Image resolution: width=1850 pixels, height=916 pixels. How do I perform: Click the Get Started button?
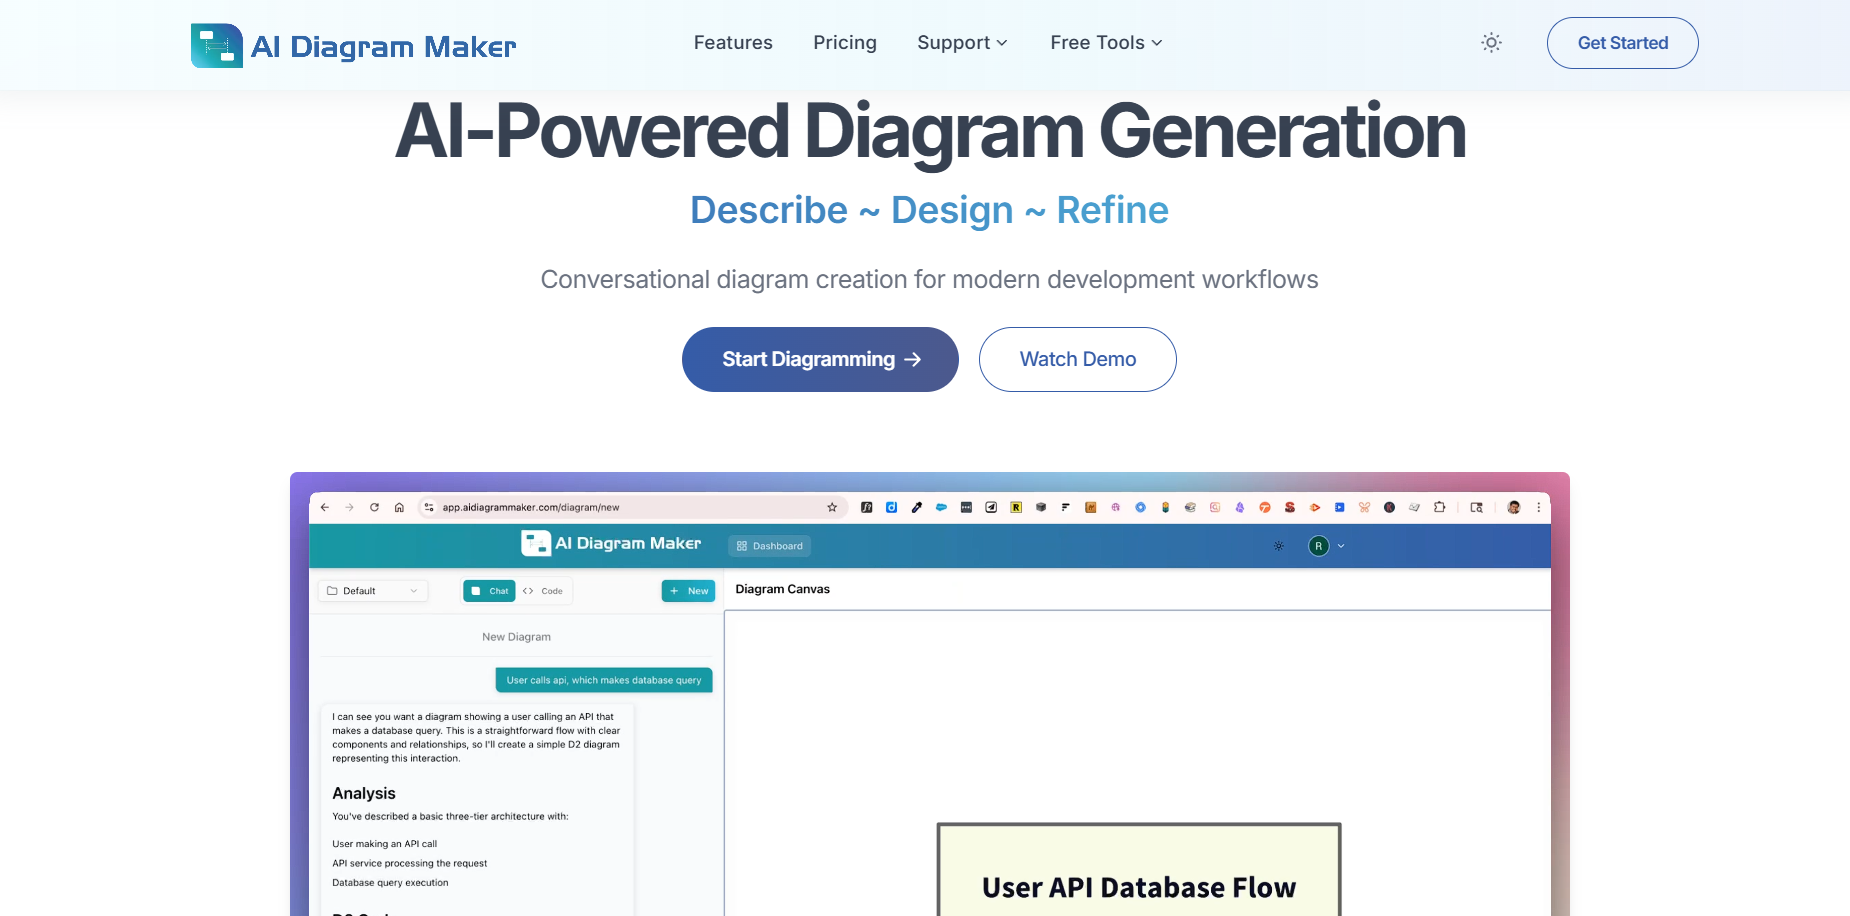point(1622,43)
